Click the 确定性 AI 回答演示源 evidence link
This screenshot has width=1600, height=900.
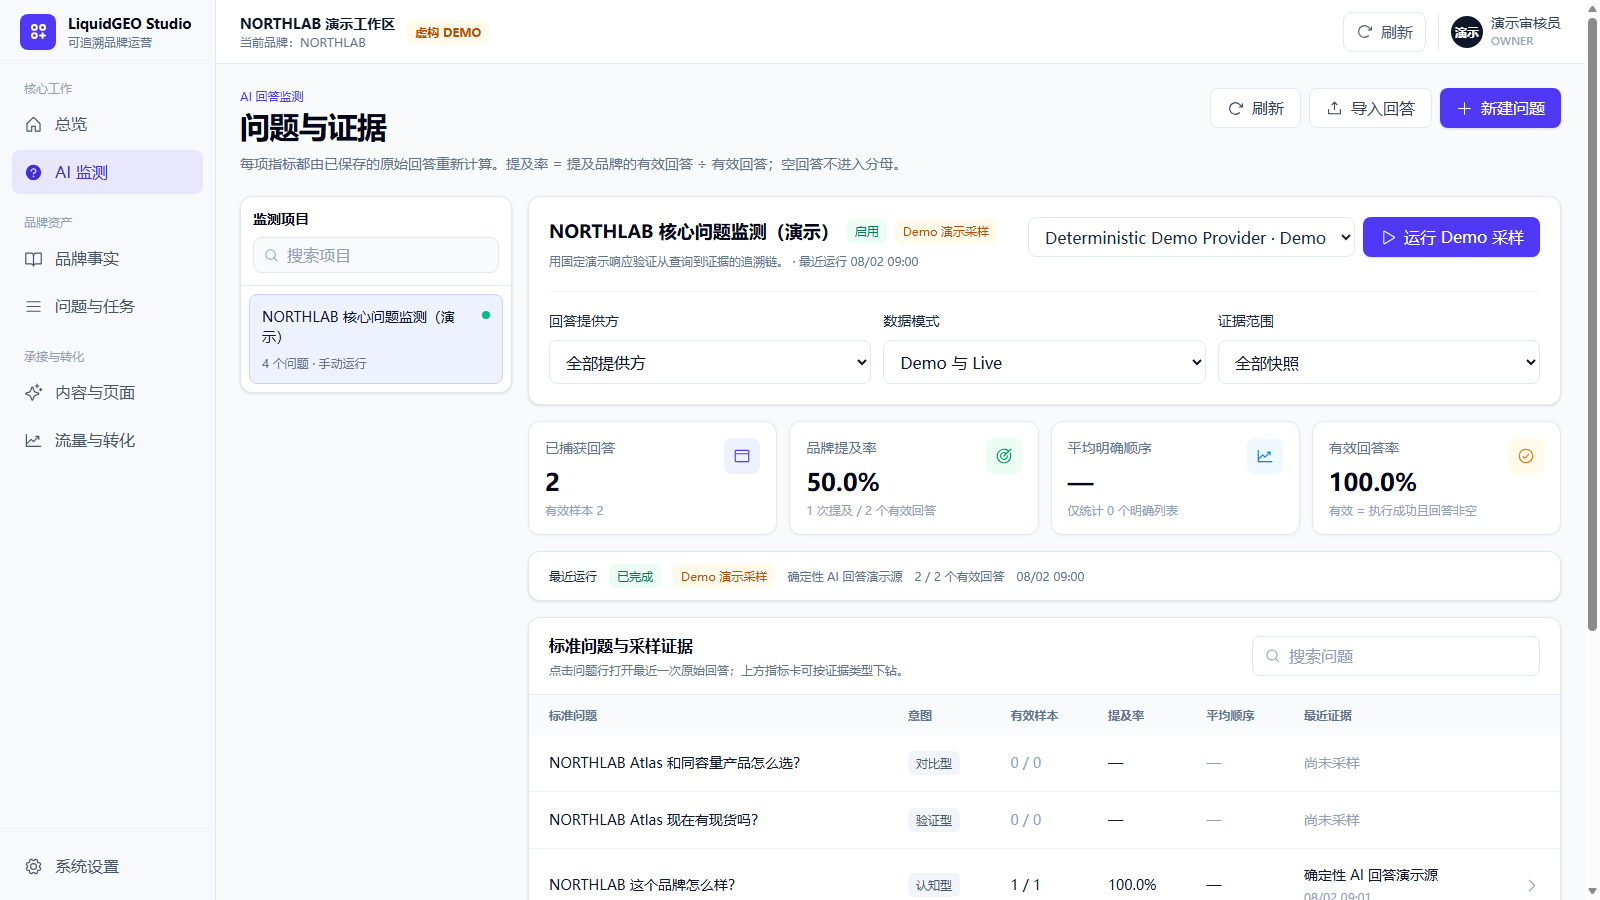coord(1371,875)
